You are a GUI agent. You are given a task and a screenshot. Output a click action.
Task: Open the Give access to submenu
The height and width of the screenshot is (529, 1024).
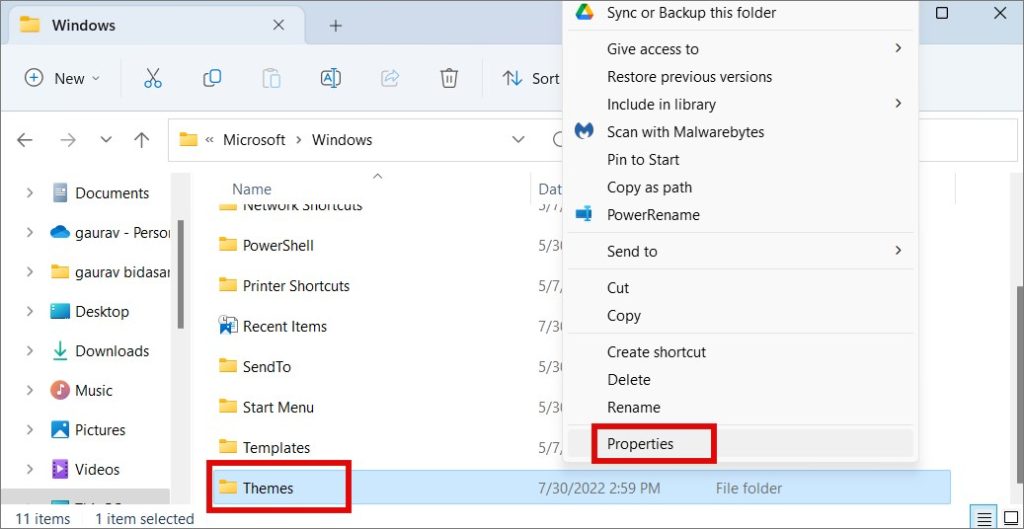coord(741,49)
